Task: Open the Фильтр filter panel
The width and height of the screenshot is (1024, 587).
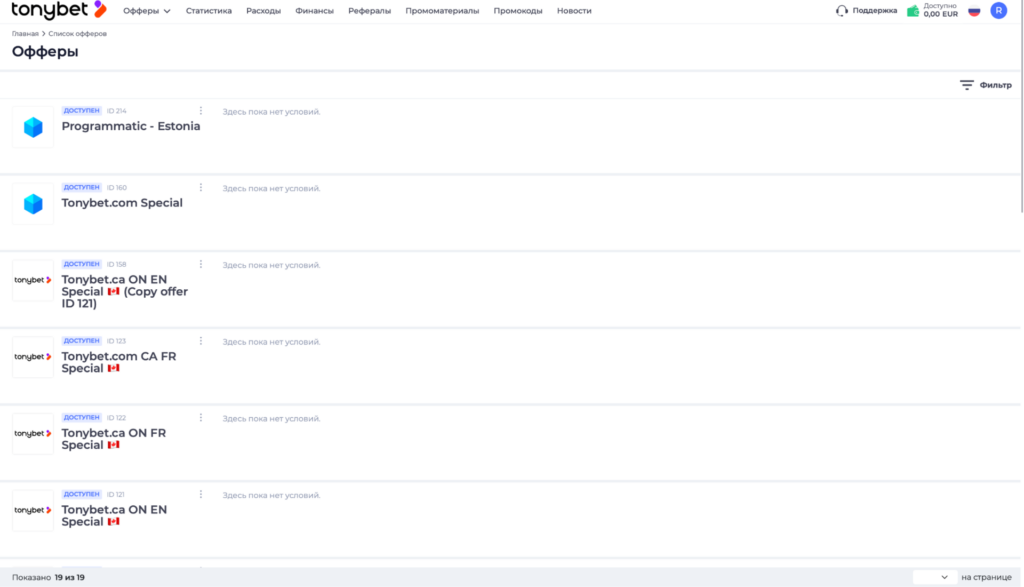Action: (x=985, y=85)
